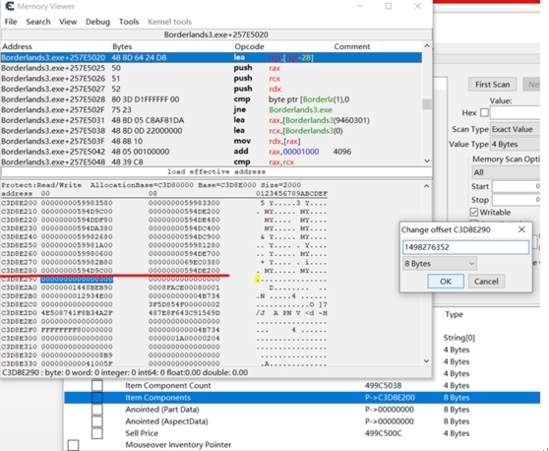This screenshot has width=549, height=451.
Task: Click the First Scan button
Action: 492,84
